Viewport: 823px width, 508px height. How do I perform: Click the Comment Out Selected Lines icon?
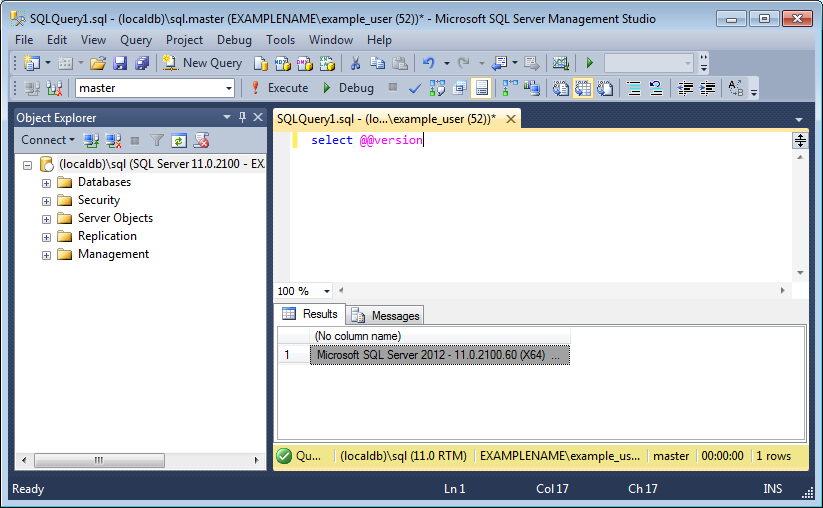634,88
